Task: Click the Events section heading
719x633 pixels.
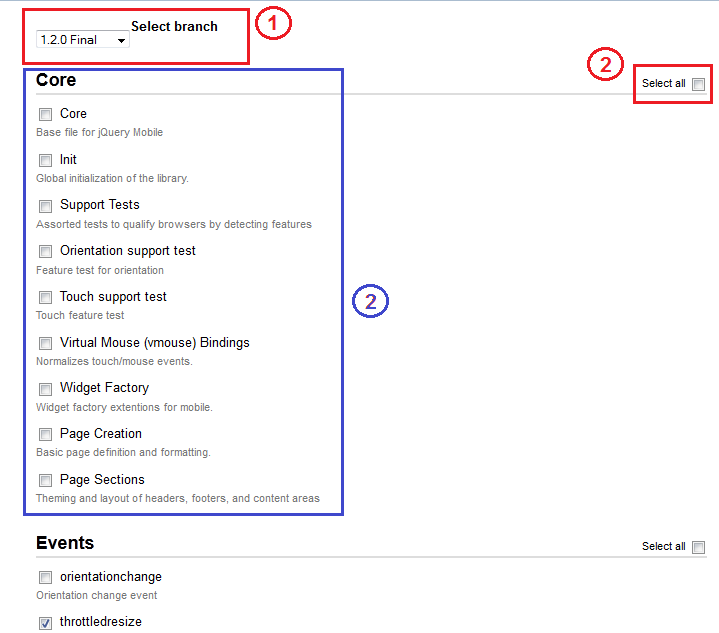Action: [x=65, y=543]
